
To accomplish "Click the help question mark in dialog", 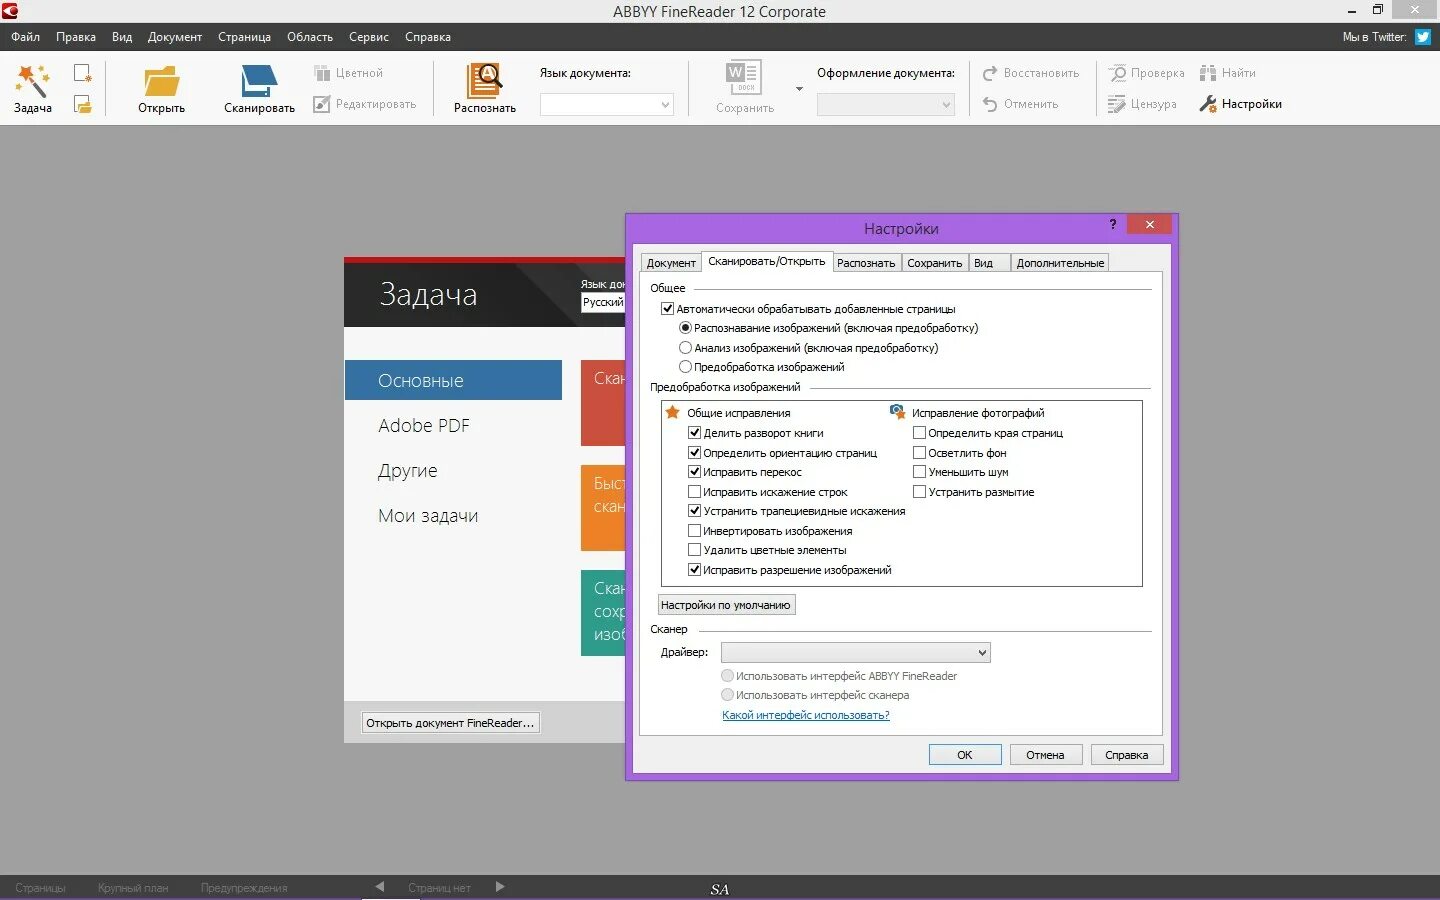I will click(x=1113, y=224).
